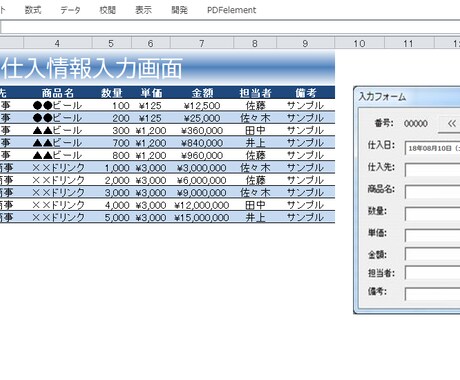Click the 単価 input field in form
Viewport: 460px width, 380px height.
433,236
